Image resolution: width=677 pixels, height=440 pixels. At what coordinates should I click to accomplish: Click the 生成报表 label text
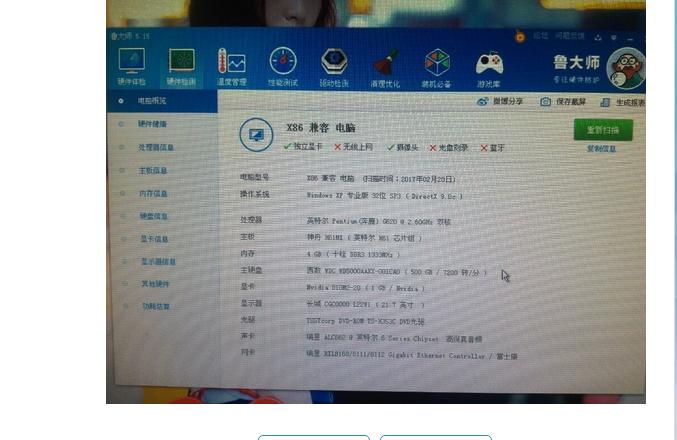click(630, 103)
